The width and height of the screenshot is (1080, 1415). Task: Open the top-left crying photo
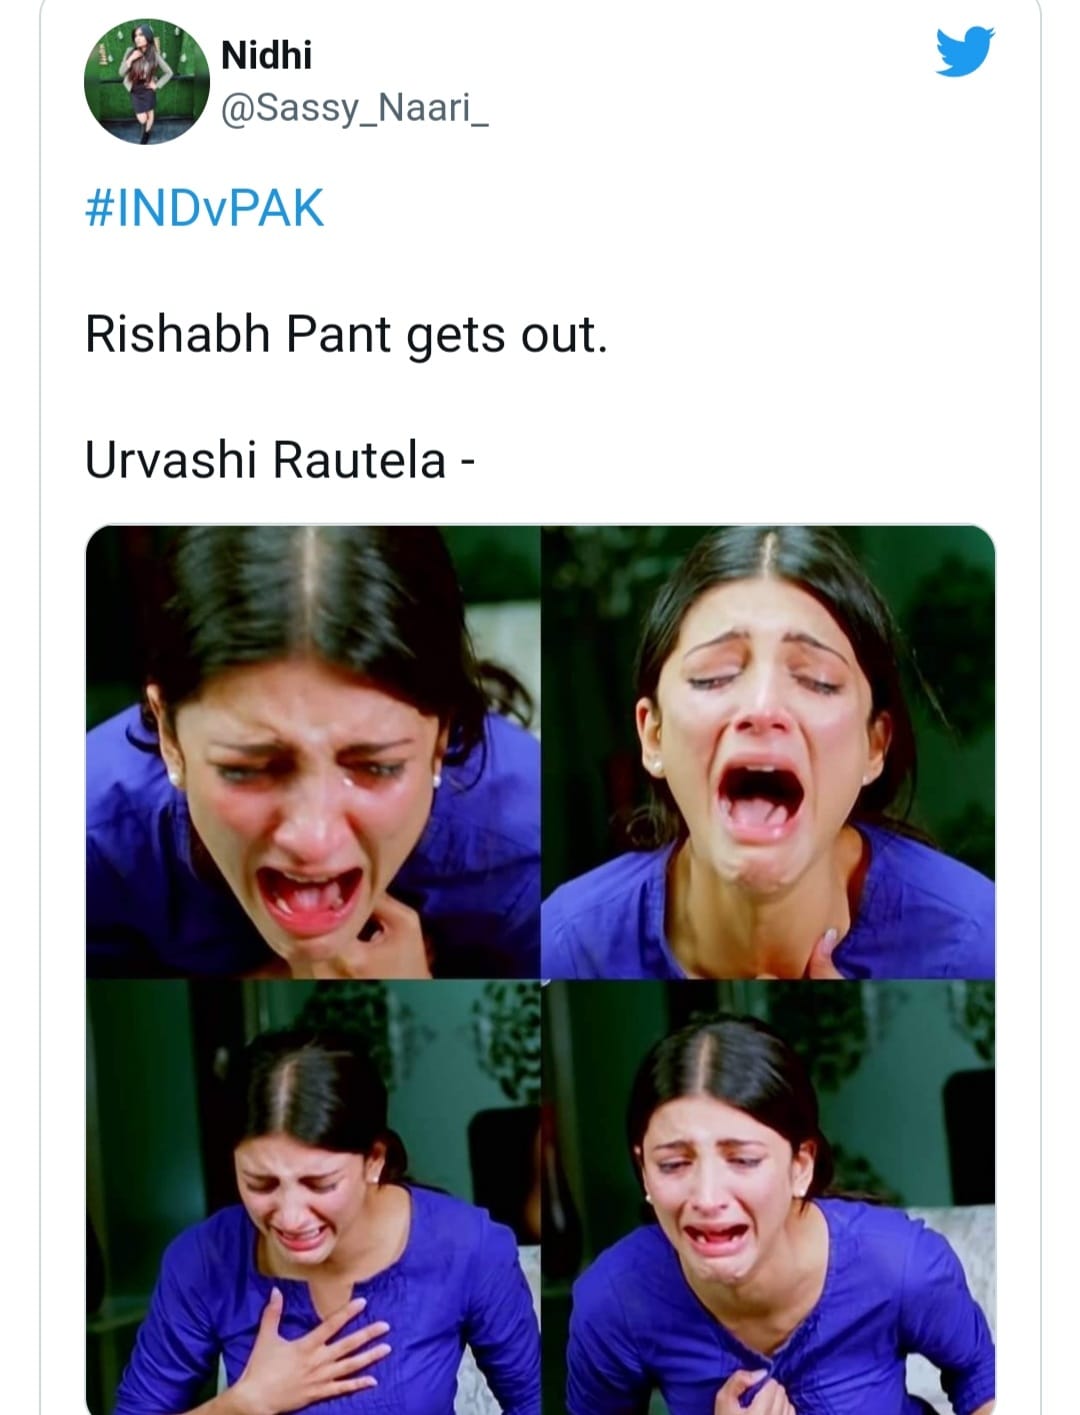point(313,751)
